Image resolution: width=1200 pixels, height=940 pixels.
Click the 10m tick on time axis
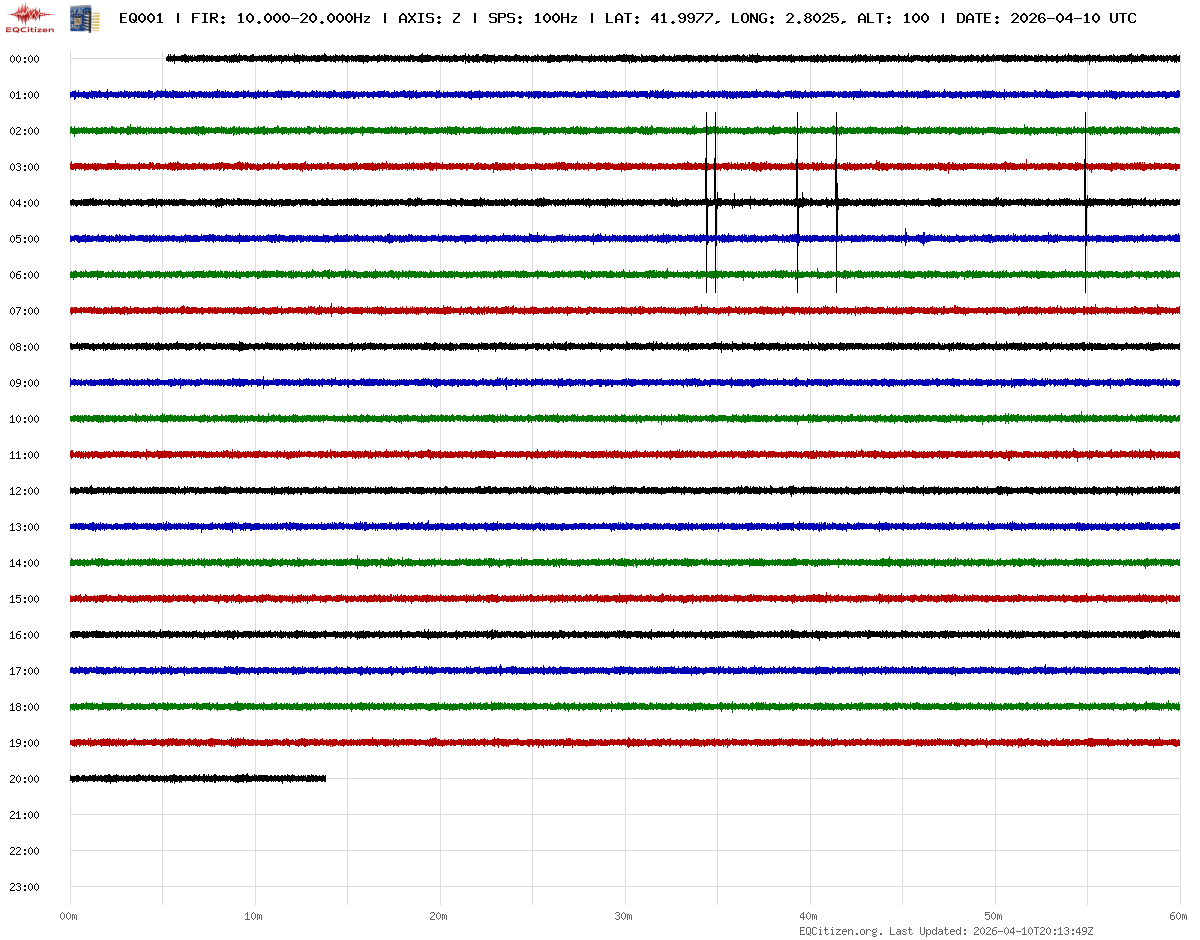pyautogui.click(x=254, y=916)
